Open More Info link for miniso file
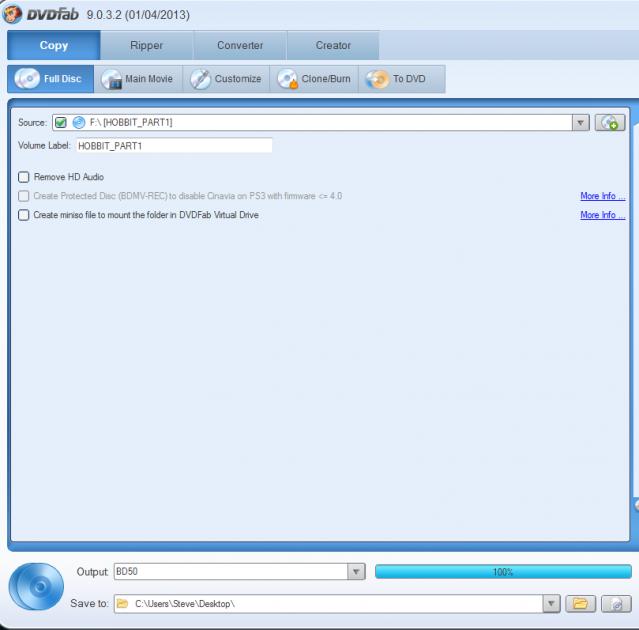The height and width of the screenshot is (630, 639). [602, 215]
